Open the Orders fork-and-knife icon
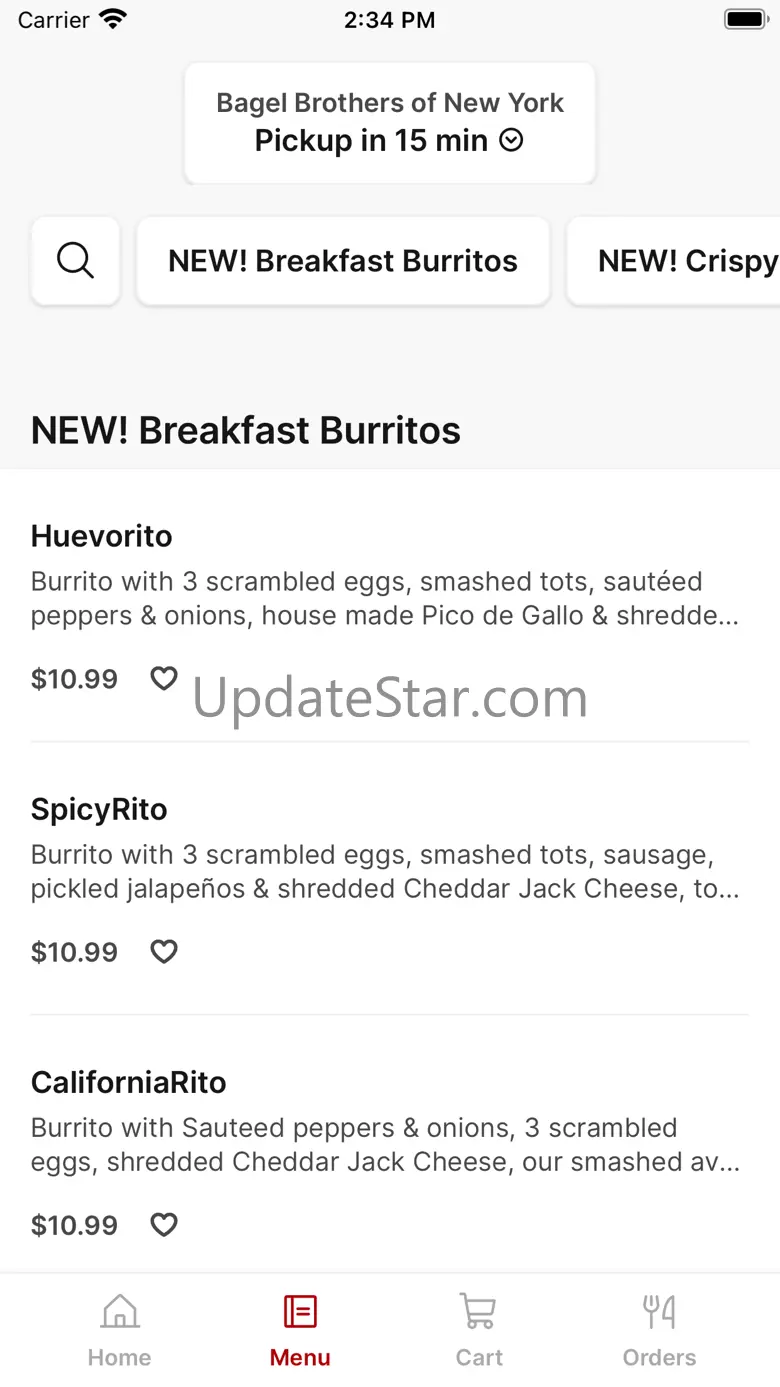 659,1311
